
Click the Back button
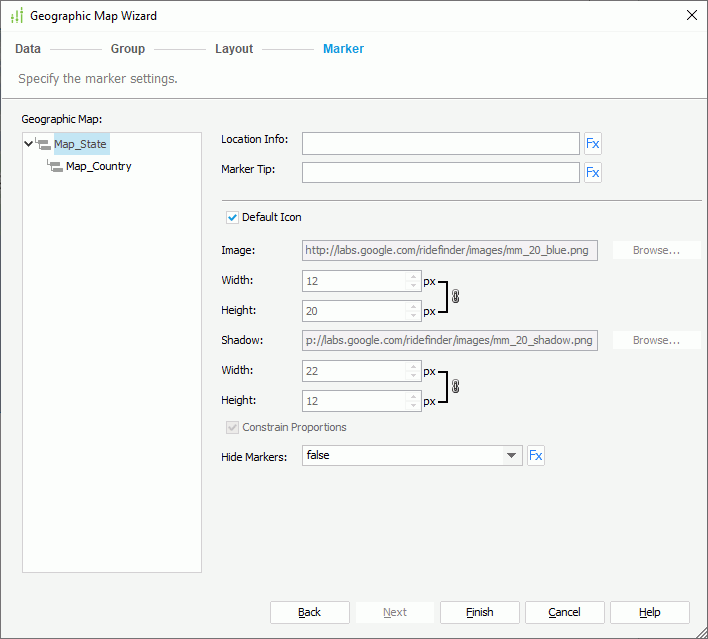pos(309,612)
